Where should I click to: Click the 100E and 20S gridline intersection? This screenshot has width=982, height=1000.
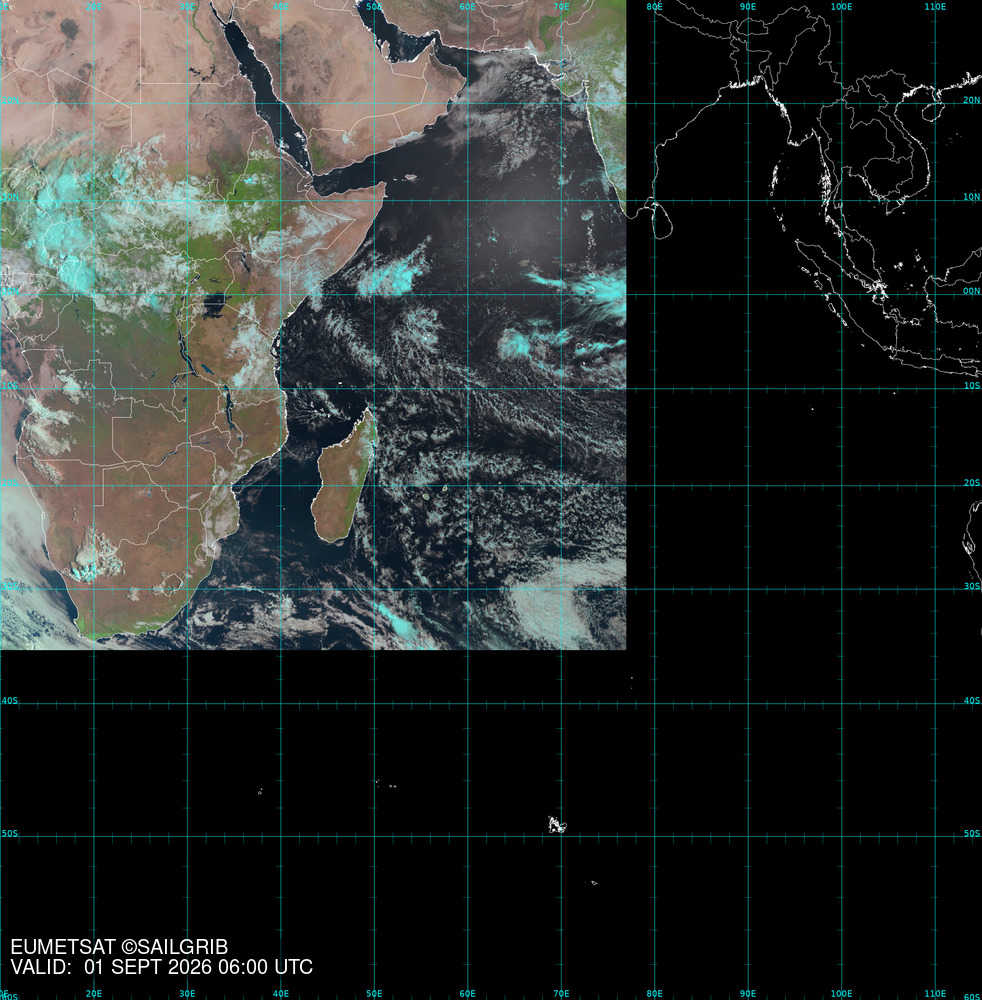(x=841, y=487)
